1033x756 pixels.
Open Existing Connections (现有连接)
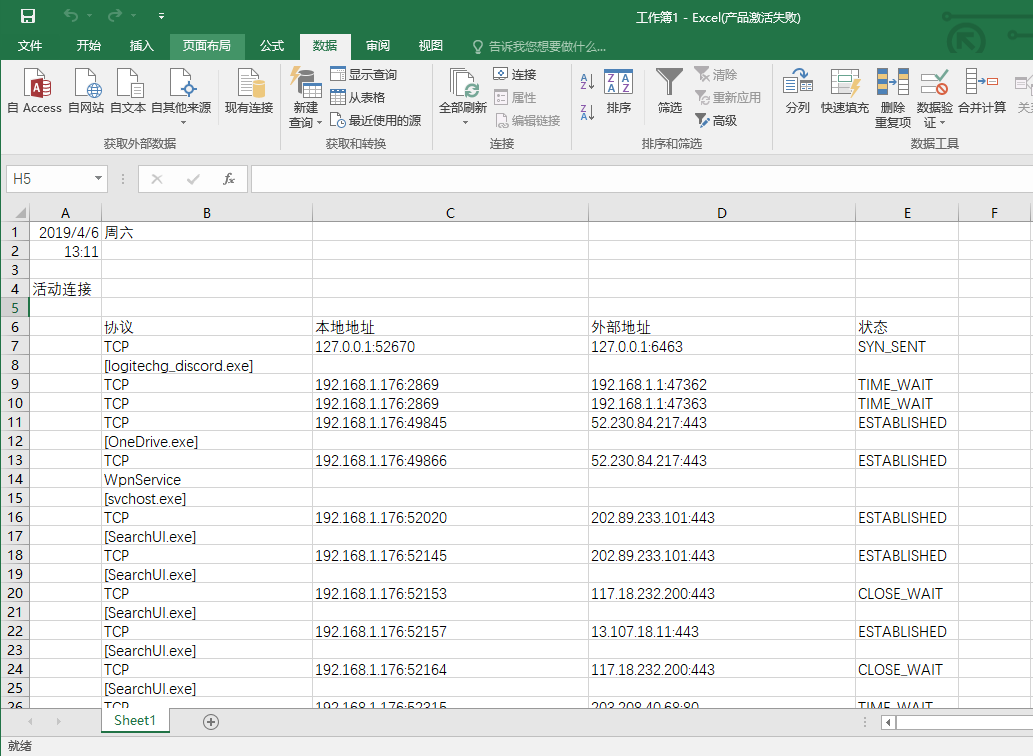tap(249, 91)
